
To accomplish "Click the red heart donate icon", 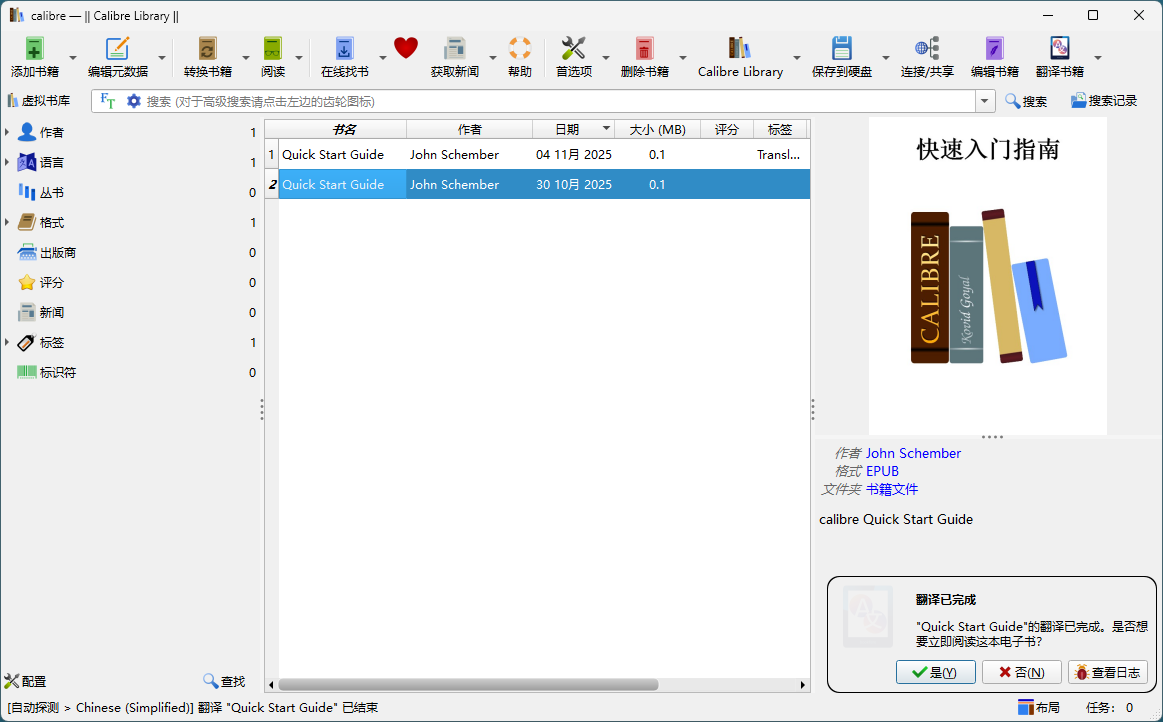I will click(x=405, y=48).
